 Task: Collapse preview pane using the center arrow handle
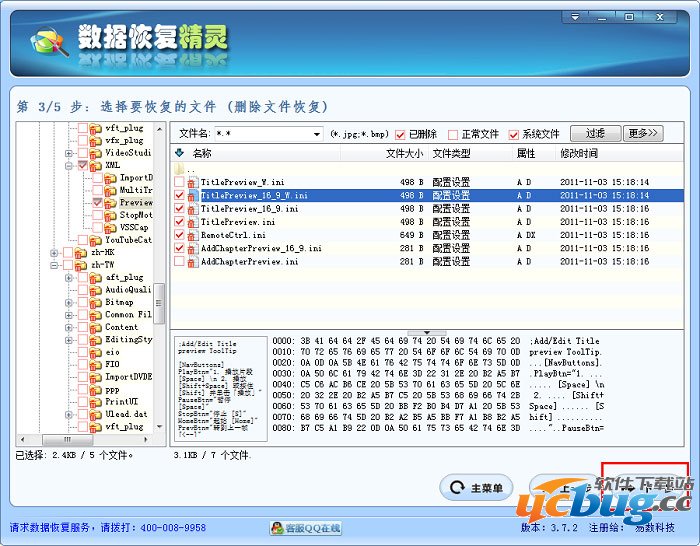pyautogui.click(x=427, y=333)
